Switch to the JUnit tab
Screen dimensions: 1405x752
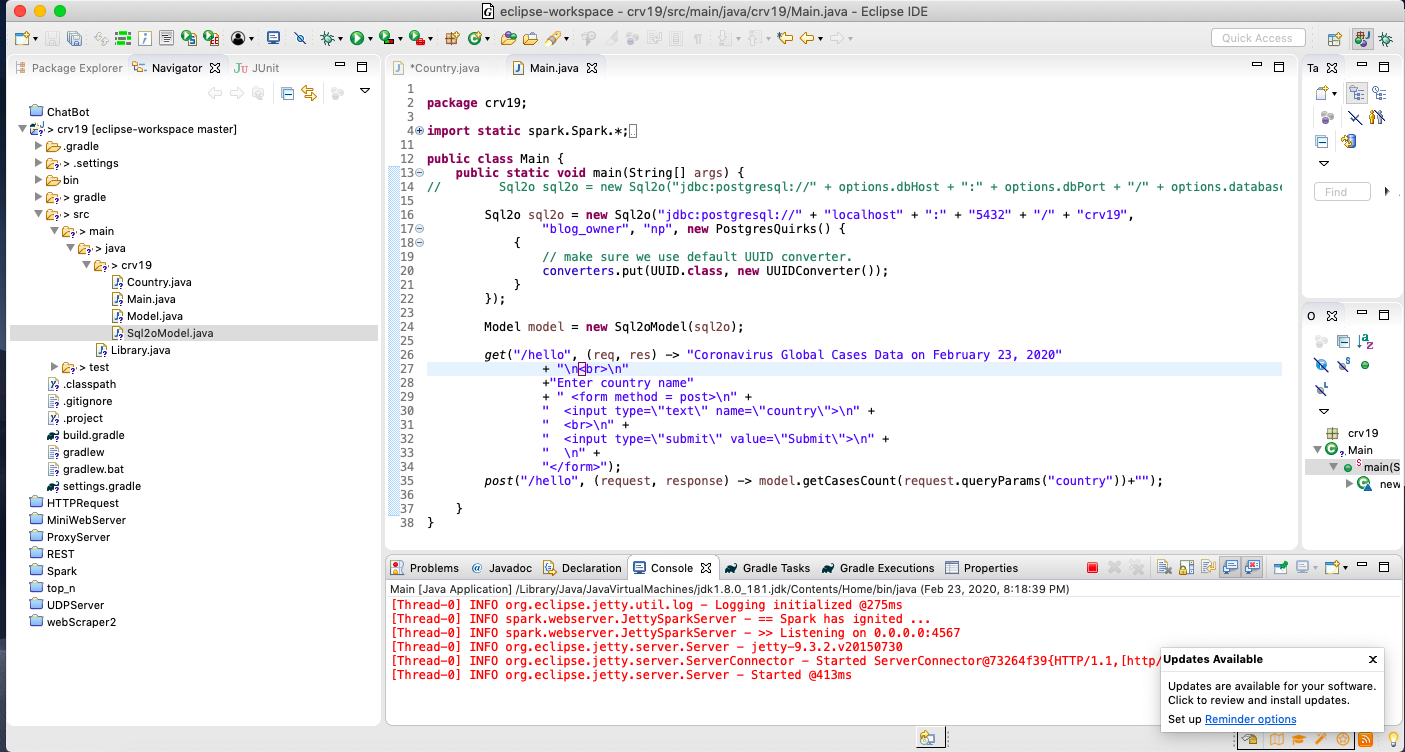[257, 68]
